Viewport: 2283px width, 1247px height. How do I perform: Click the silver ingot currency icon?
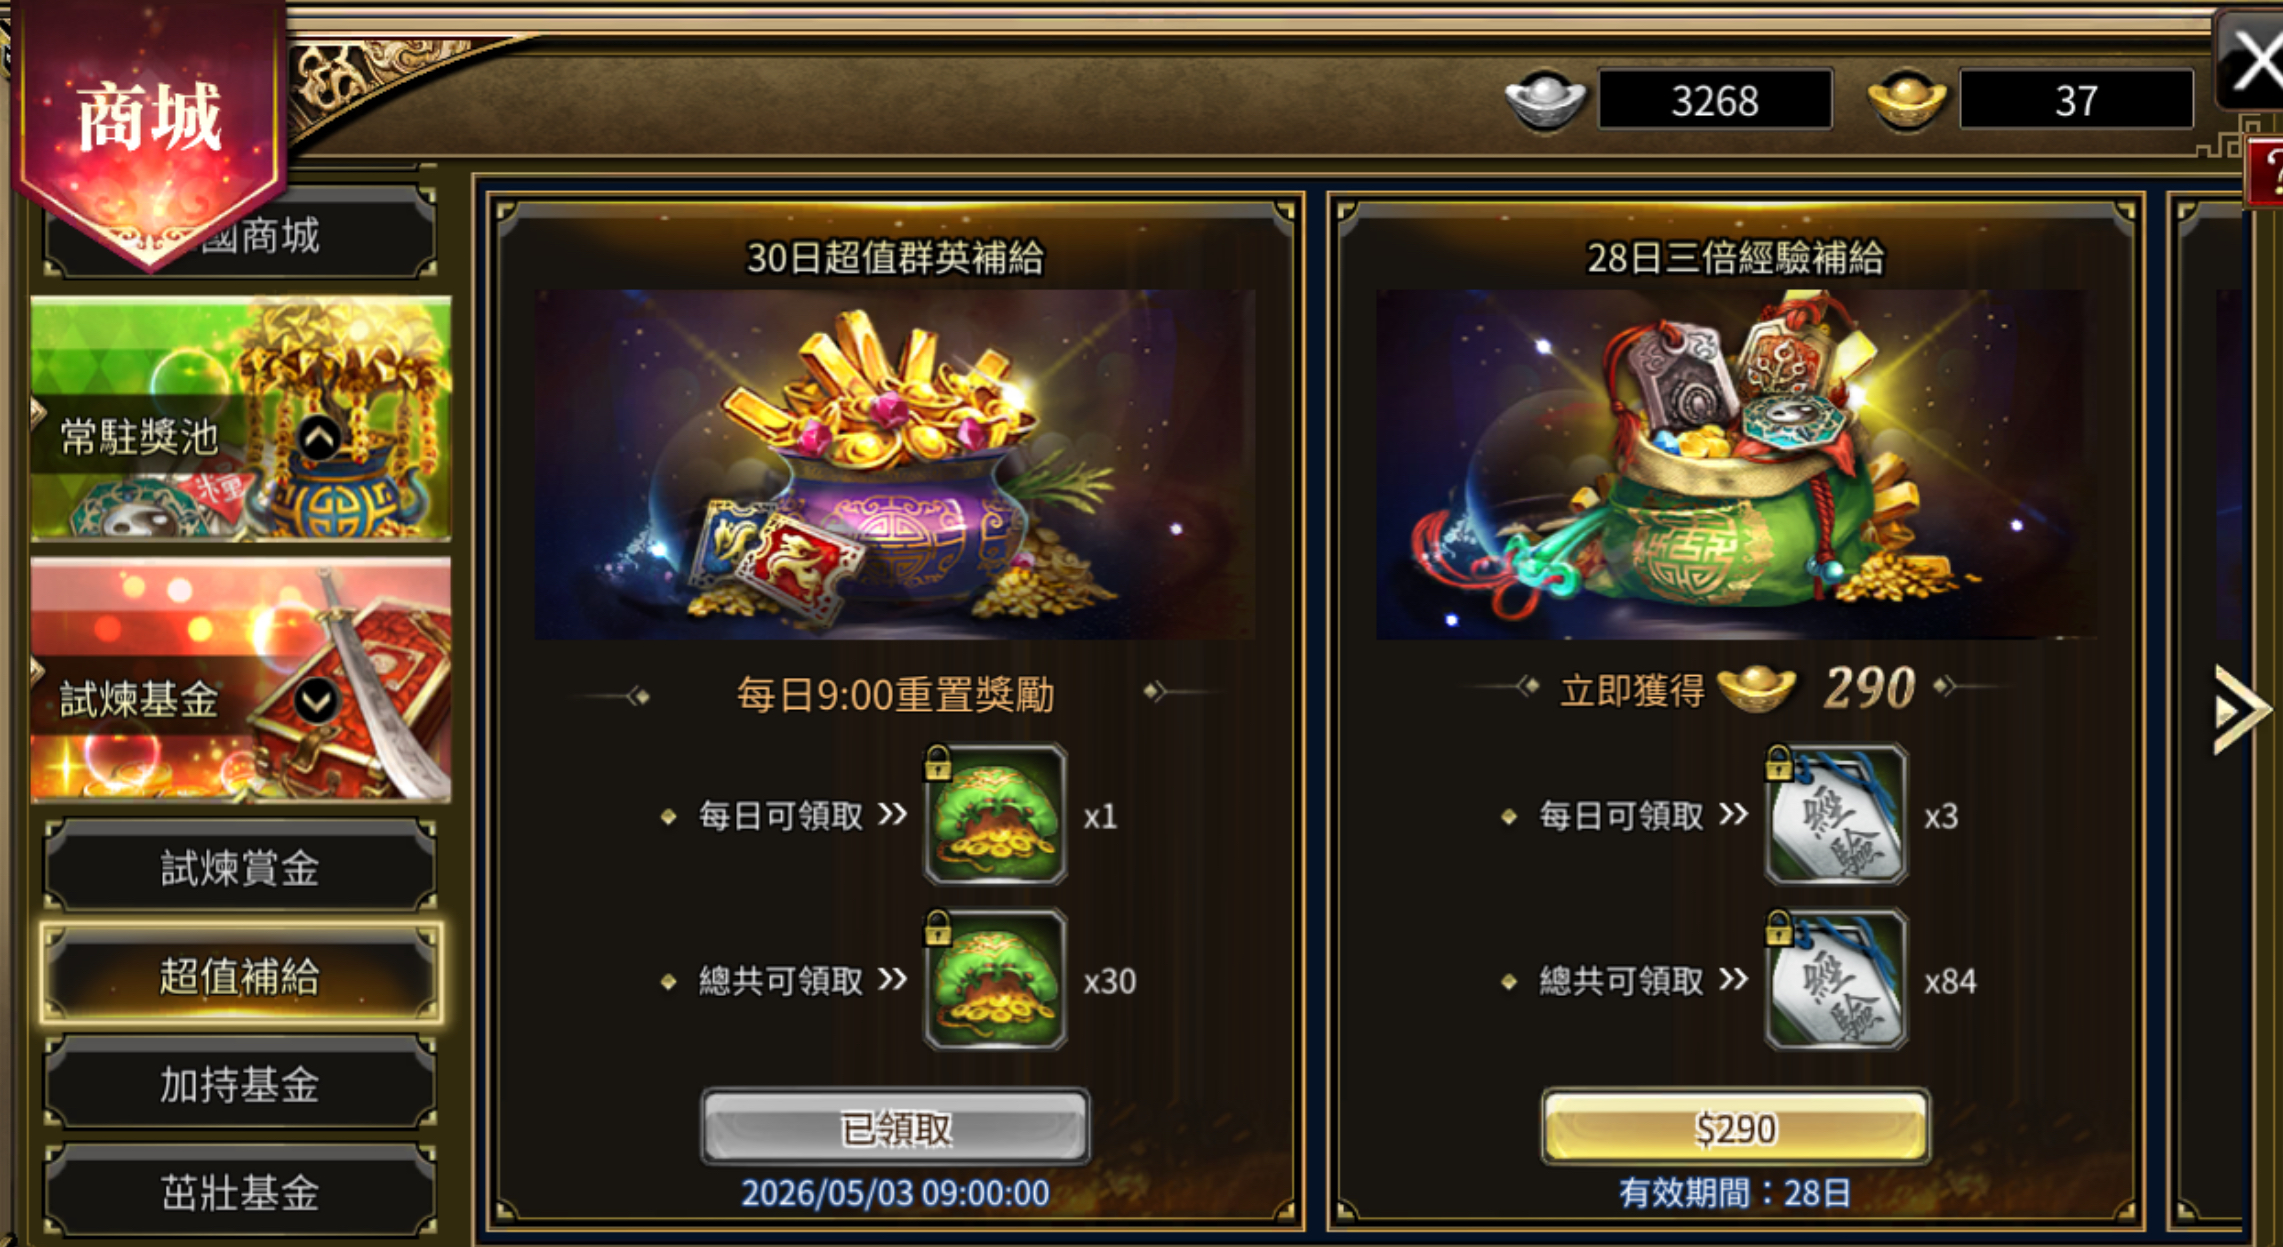point(1545,99)
